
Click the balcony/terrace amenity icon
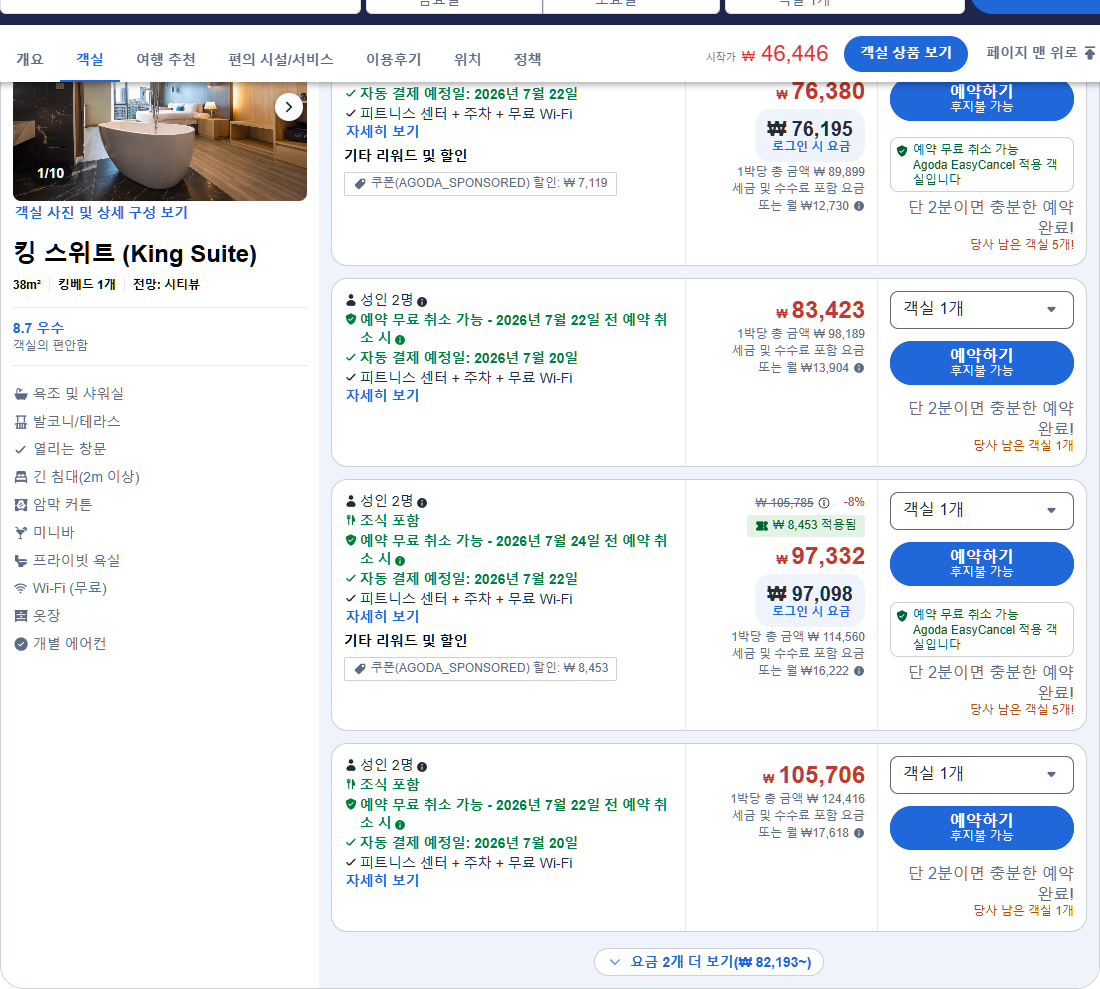pos(21,422)
